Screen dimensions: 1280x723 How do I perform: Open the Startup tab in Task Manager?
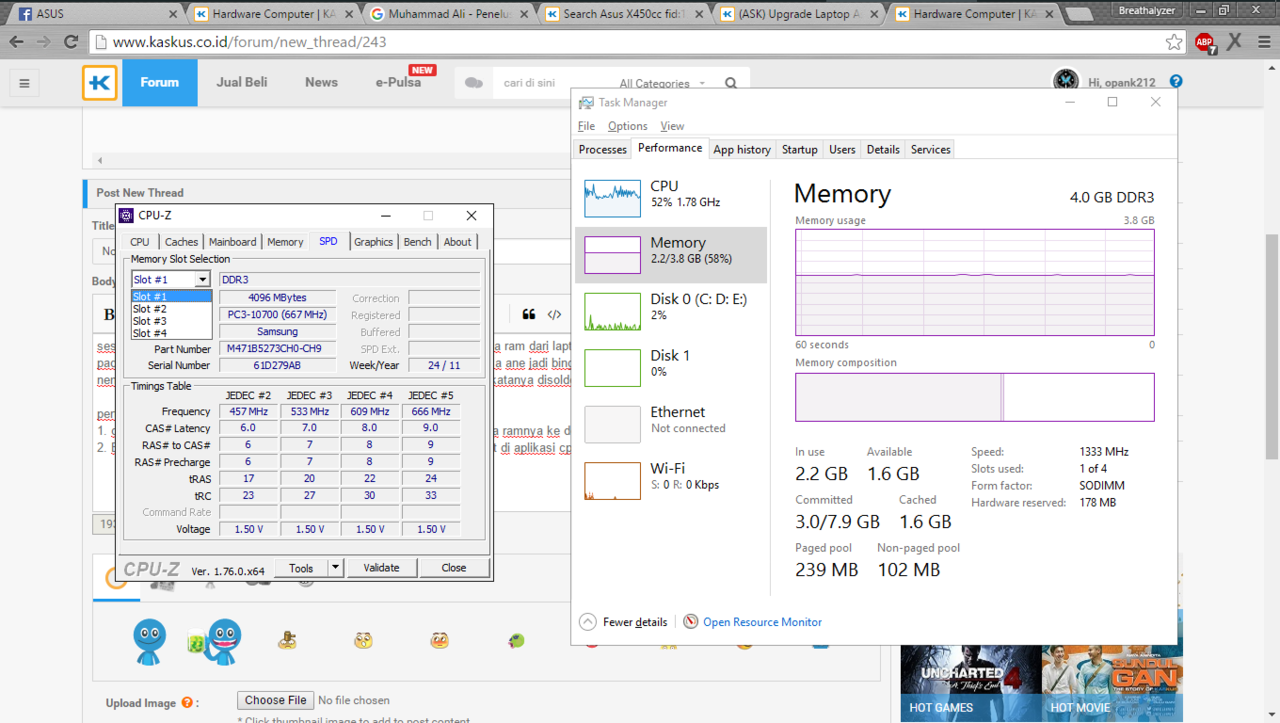(x=800, y=150)
